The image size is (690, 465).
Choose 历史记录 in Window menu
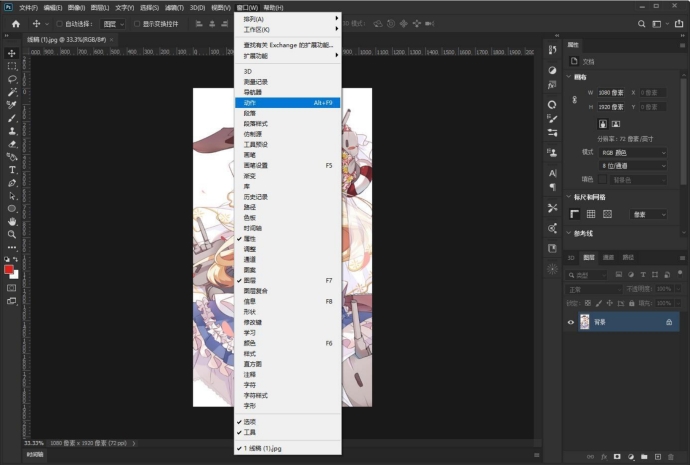[x=288, y=197]
